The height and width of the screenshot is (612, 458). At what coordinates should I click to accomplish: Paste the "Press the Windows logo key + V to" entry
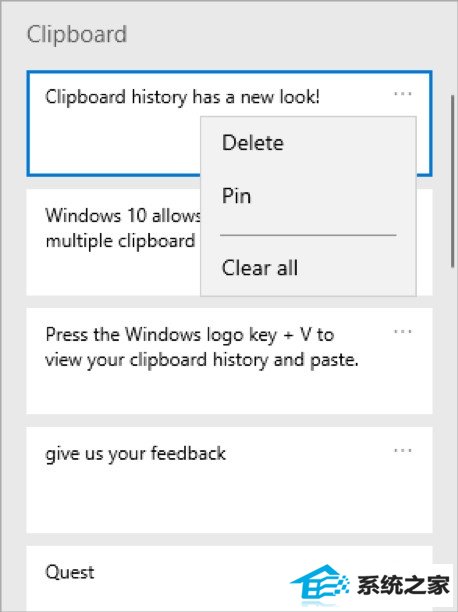[229, 361]
